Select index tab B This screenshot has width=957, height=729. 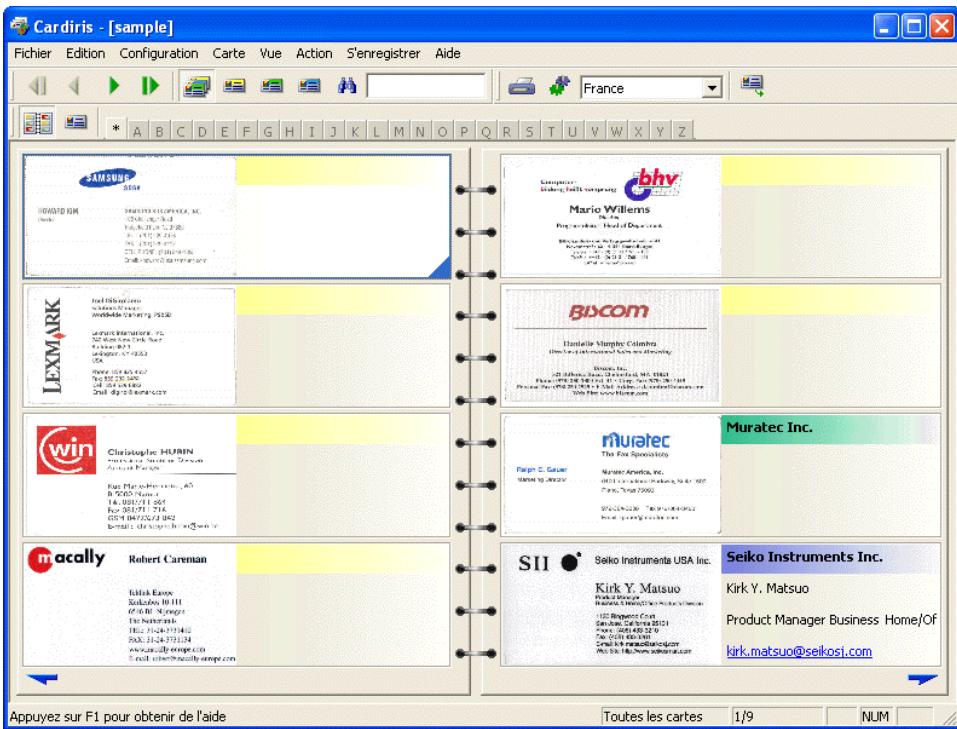click(159, 131)
